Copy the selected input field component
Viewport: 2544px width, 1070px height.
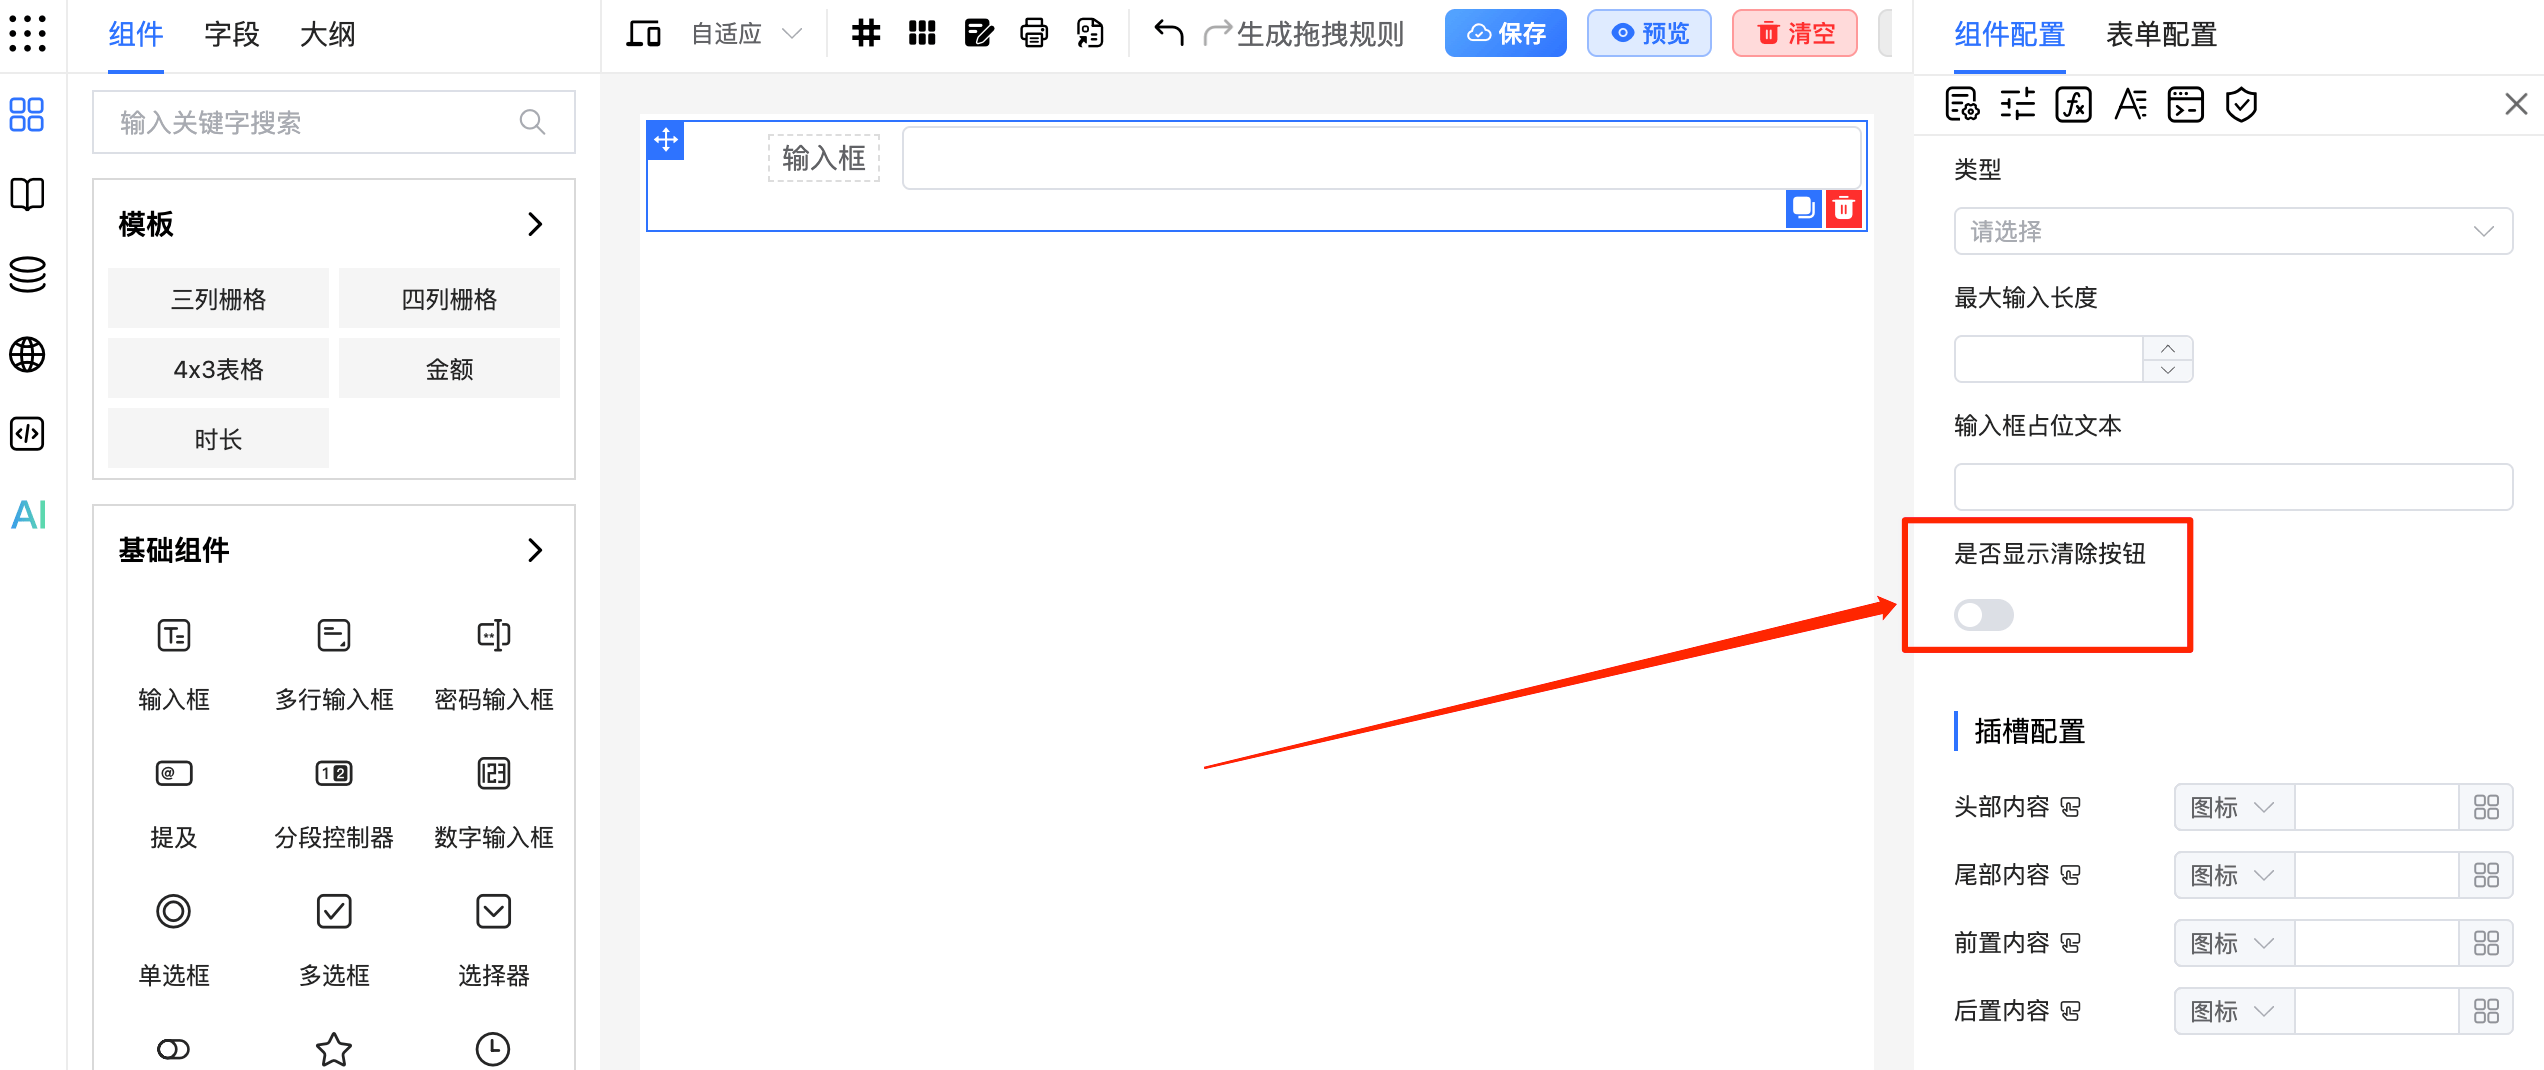1803,208
